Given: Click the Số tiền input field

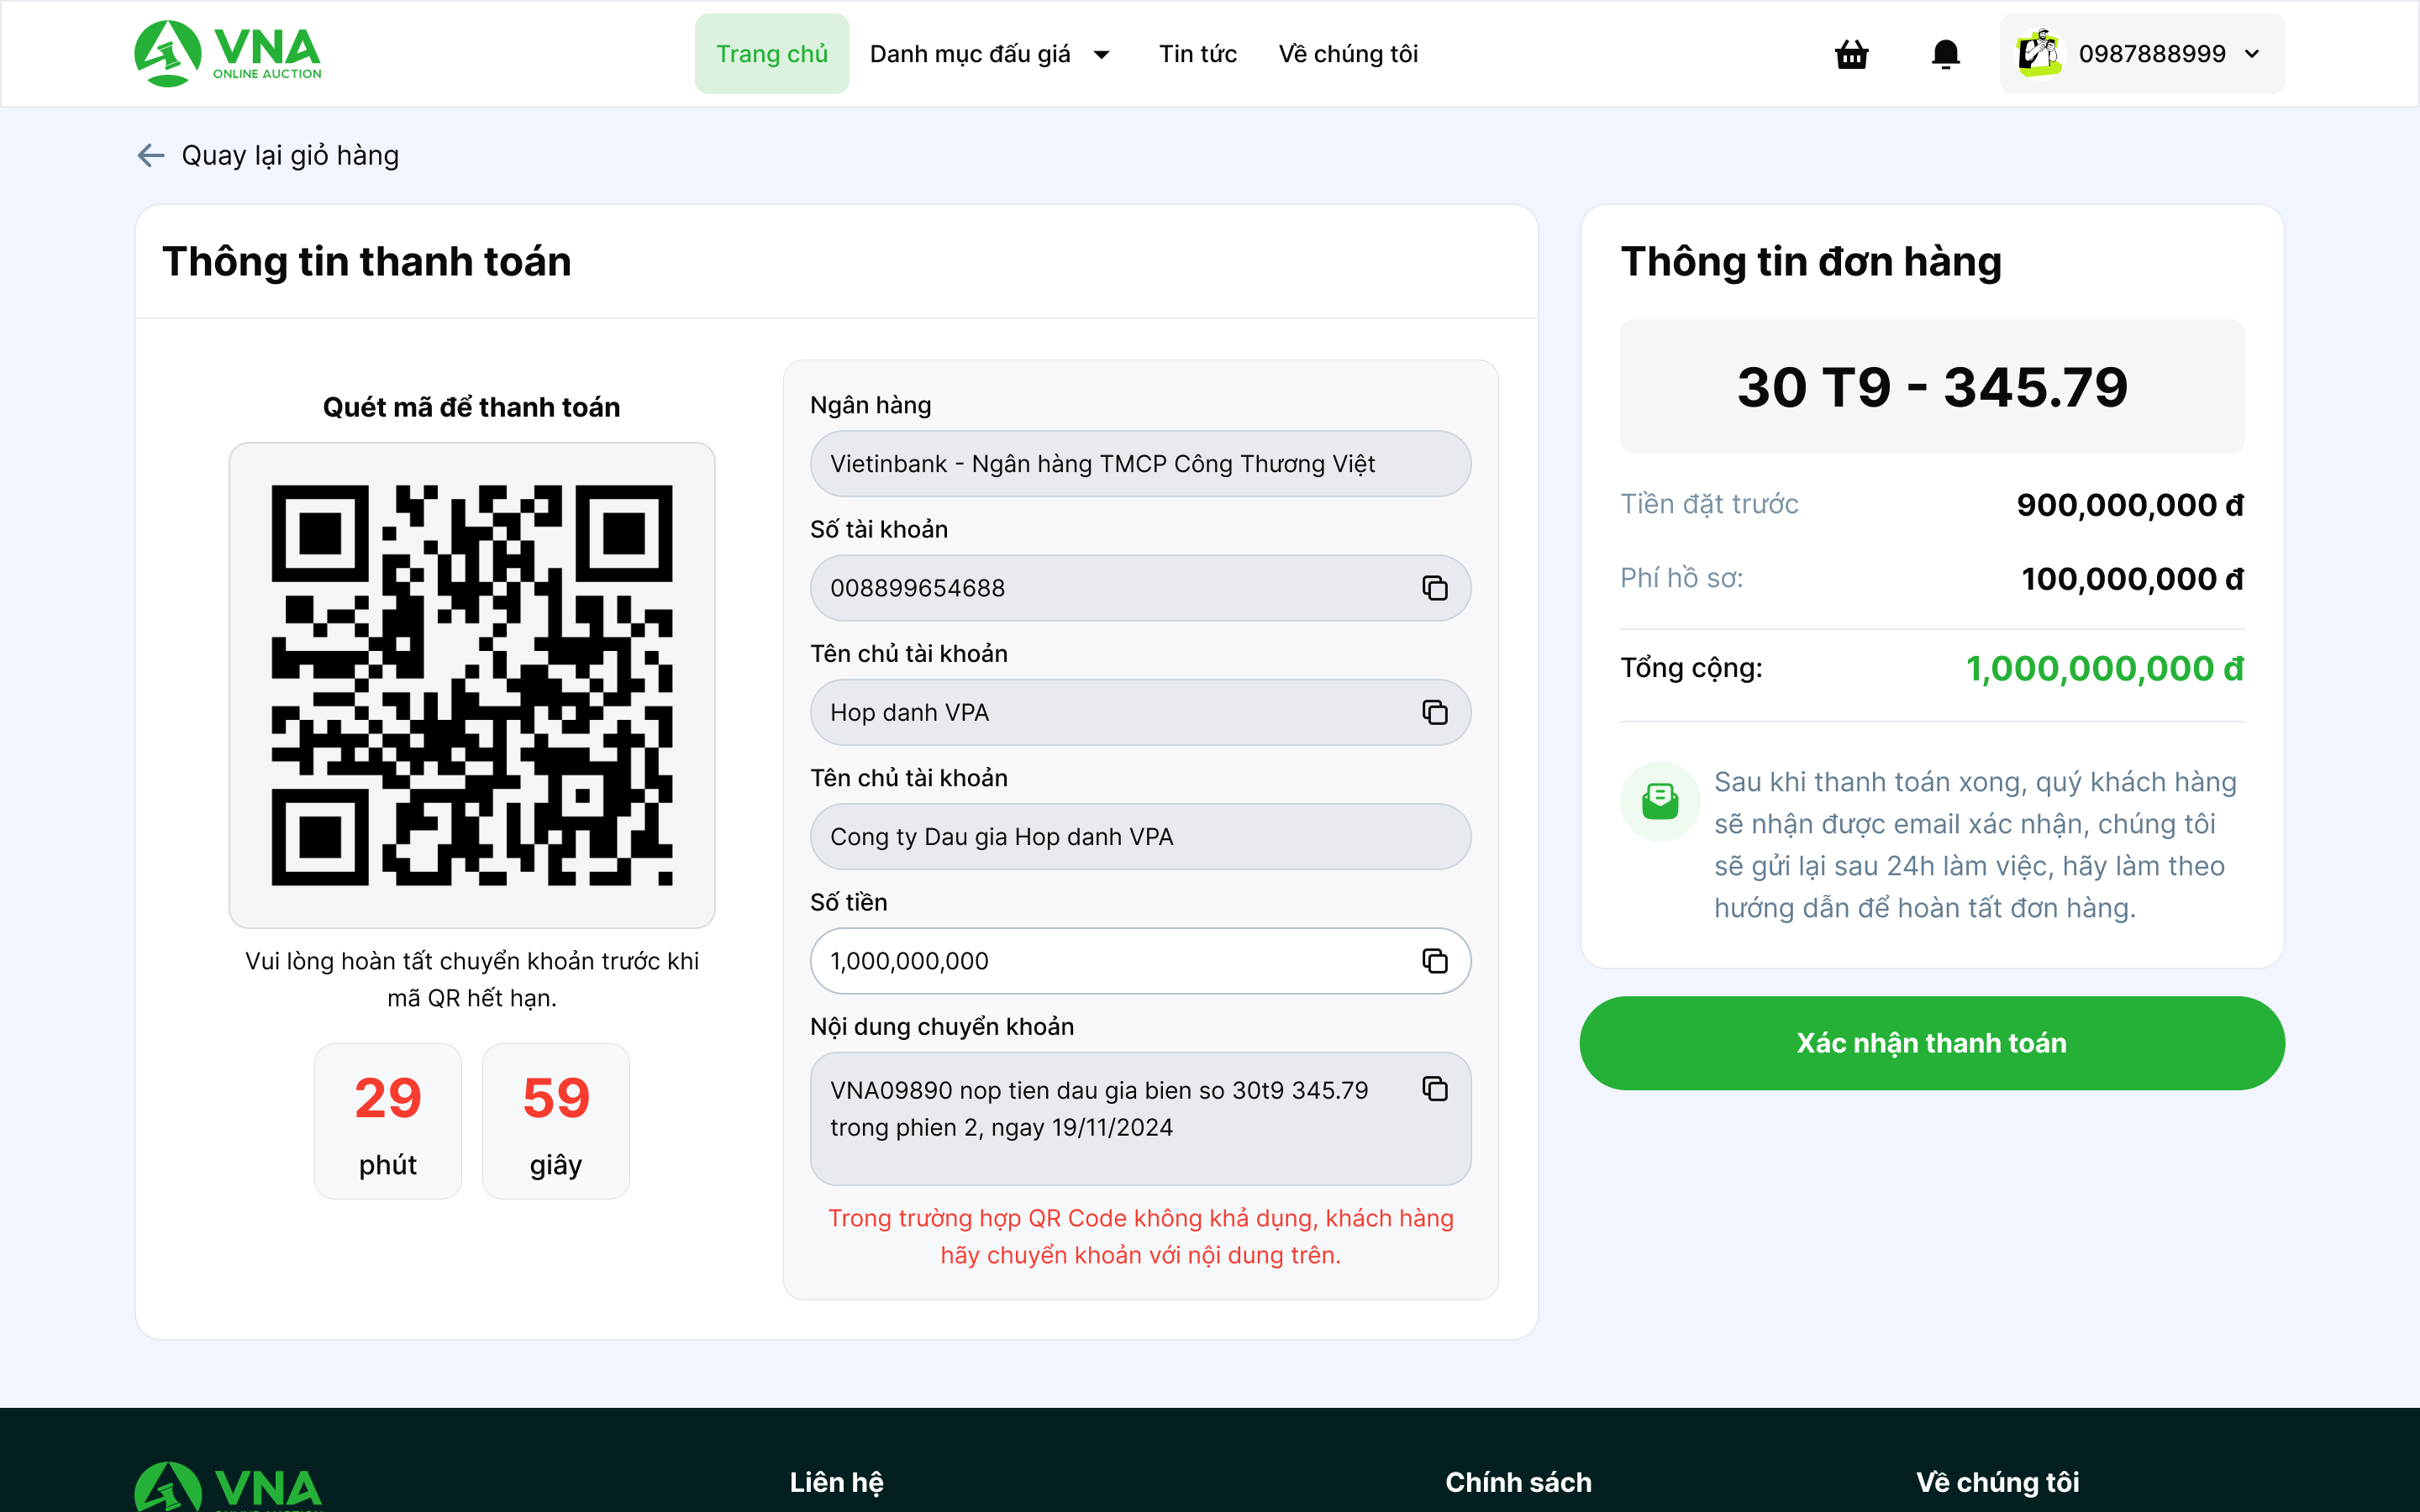Looking at the screenshot, I should click(1140, 961).
